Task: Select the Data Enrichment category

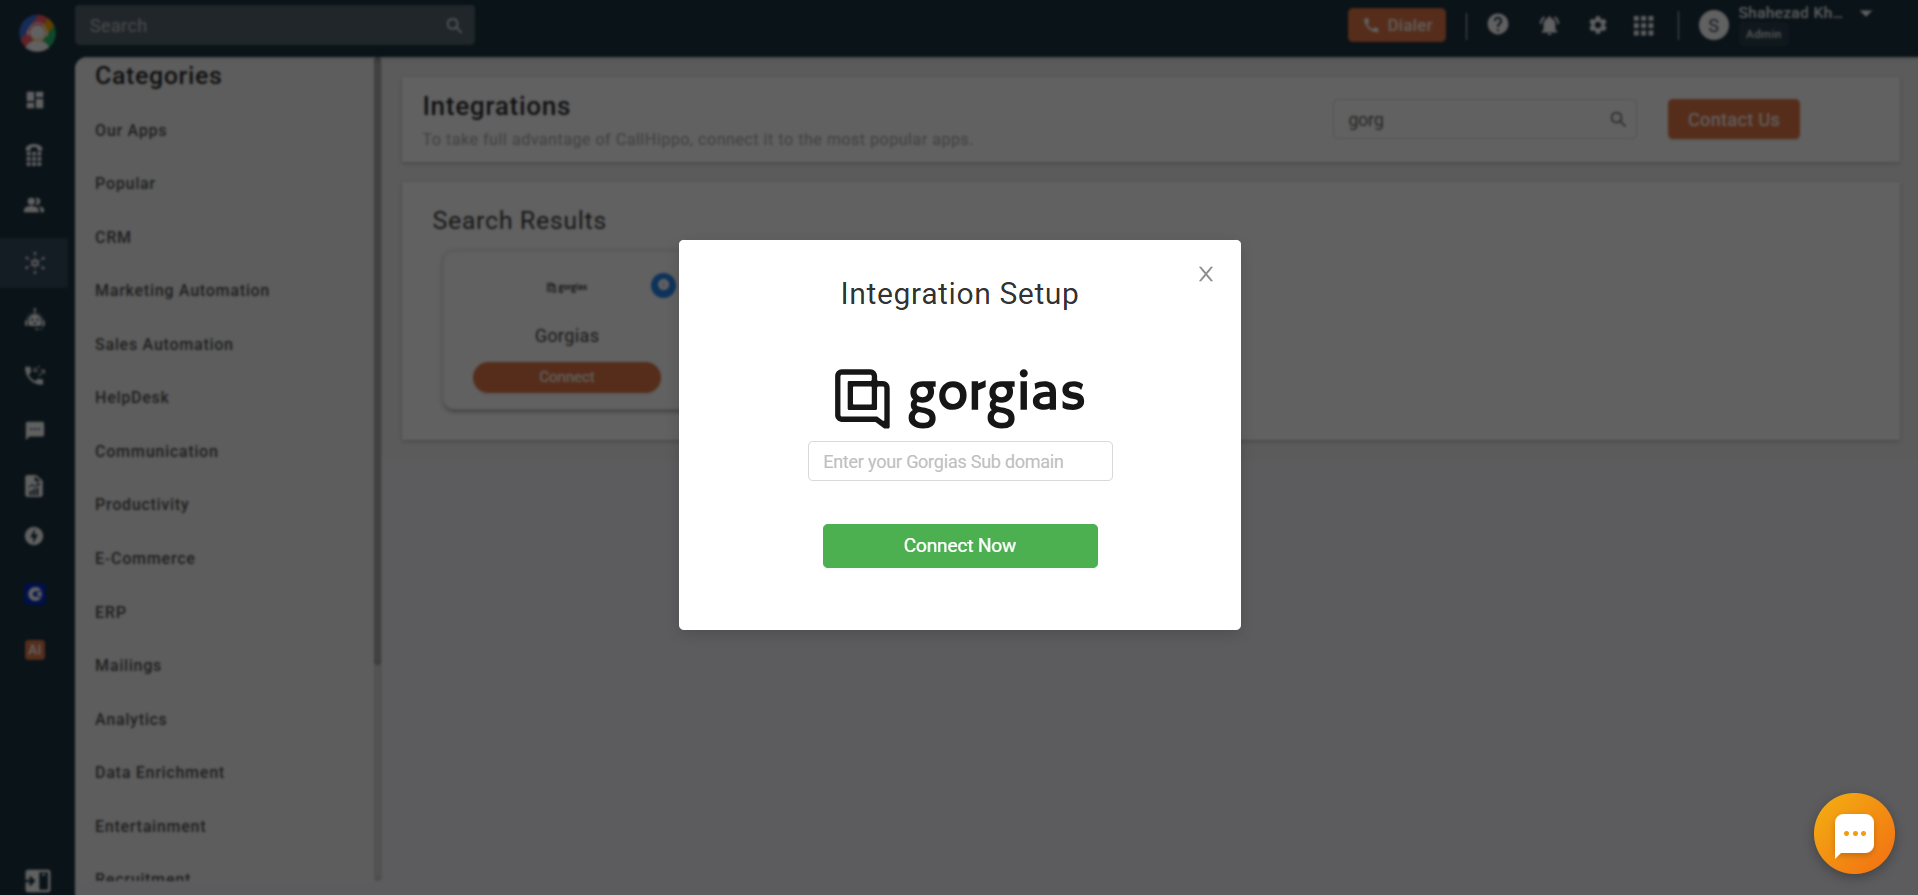Action: (x=160, y=772)
